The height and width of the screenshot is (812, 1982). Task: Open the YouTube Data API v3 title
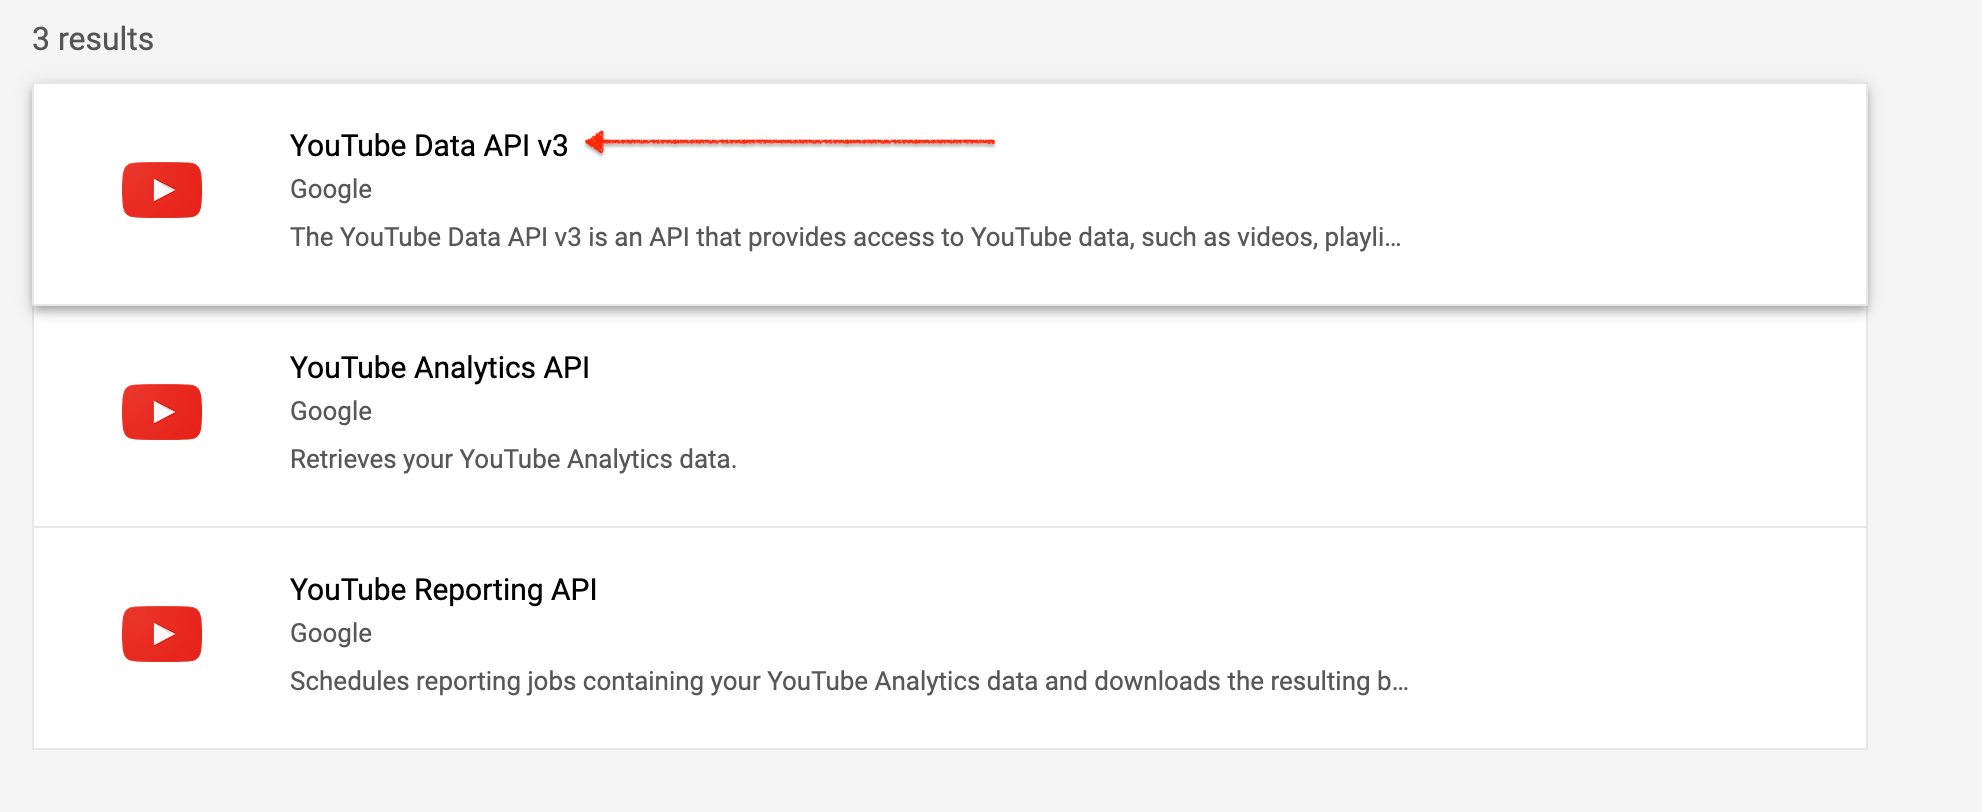[x=428, y=146]
